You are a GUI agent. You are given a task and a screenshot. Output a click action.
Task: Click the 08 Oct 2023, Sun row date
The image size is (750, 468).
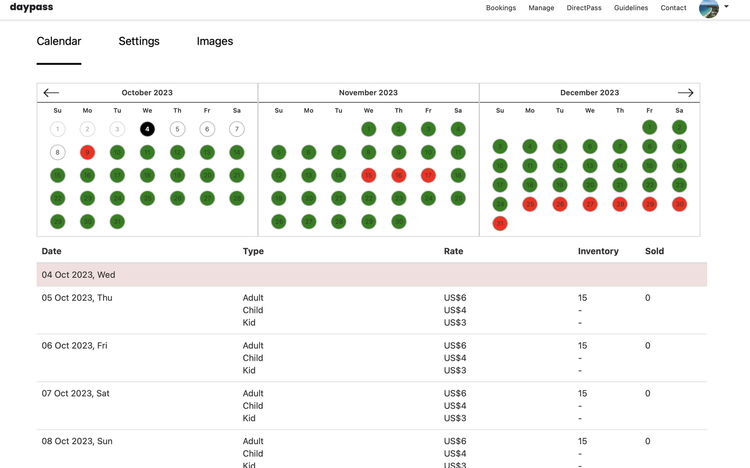coord(77,441)
